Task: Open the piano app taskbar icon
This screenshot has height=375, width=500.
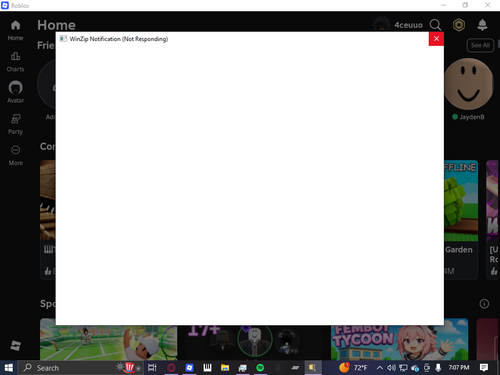Action: tap(207, 368)
